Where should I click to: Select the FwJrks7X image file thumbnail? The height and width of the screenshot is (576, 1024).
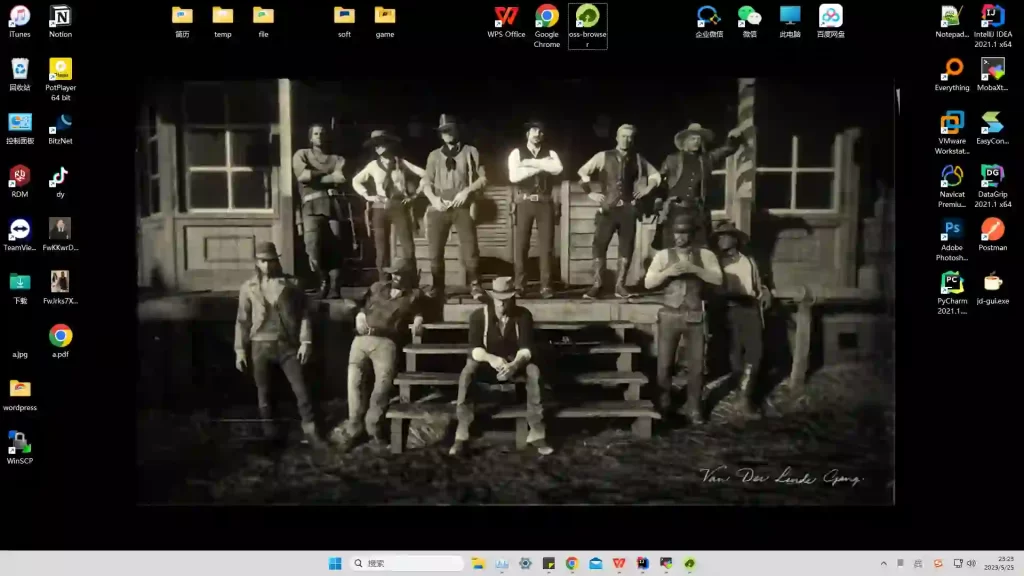60,289
